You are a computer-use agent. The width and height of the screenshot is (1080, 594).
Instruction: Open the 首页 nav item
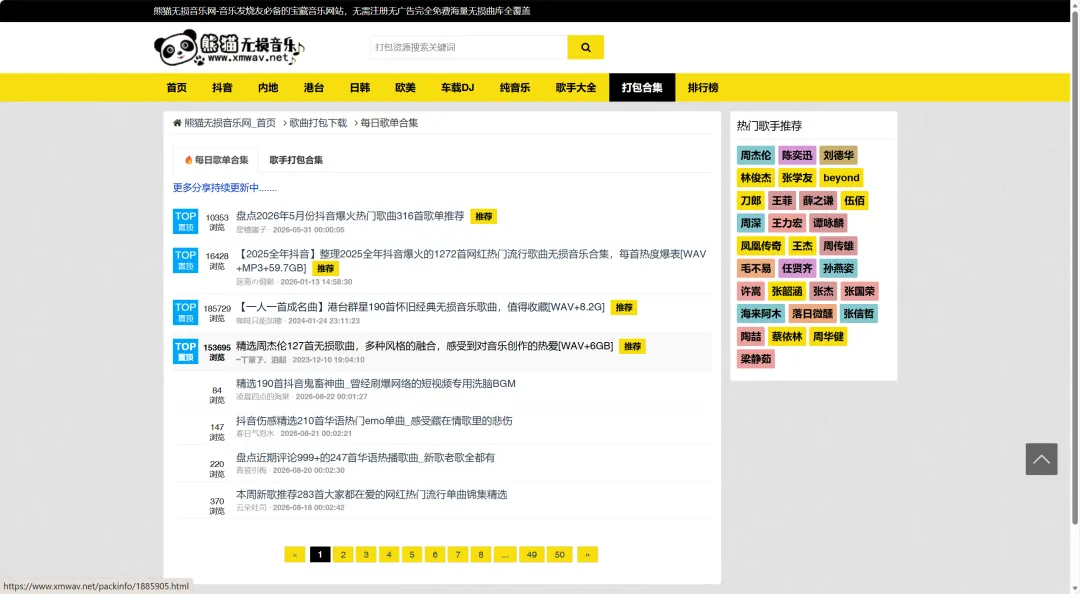pos(176,88)
